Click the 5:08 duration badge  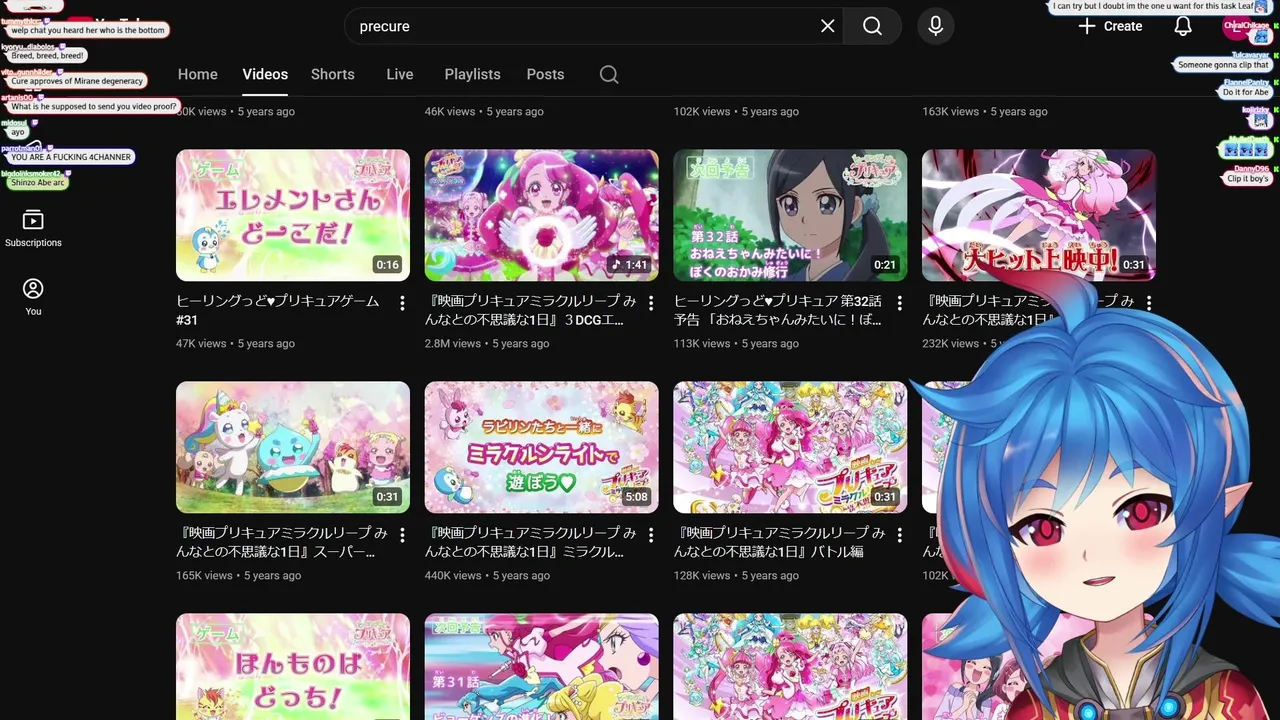(636, 497)
